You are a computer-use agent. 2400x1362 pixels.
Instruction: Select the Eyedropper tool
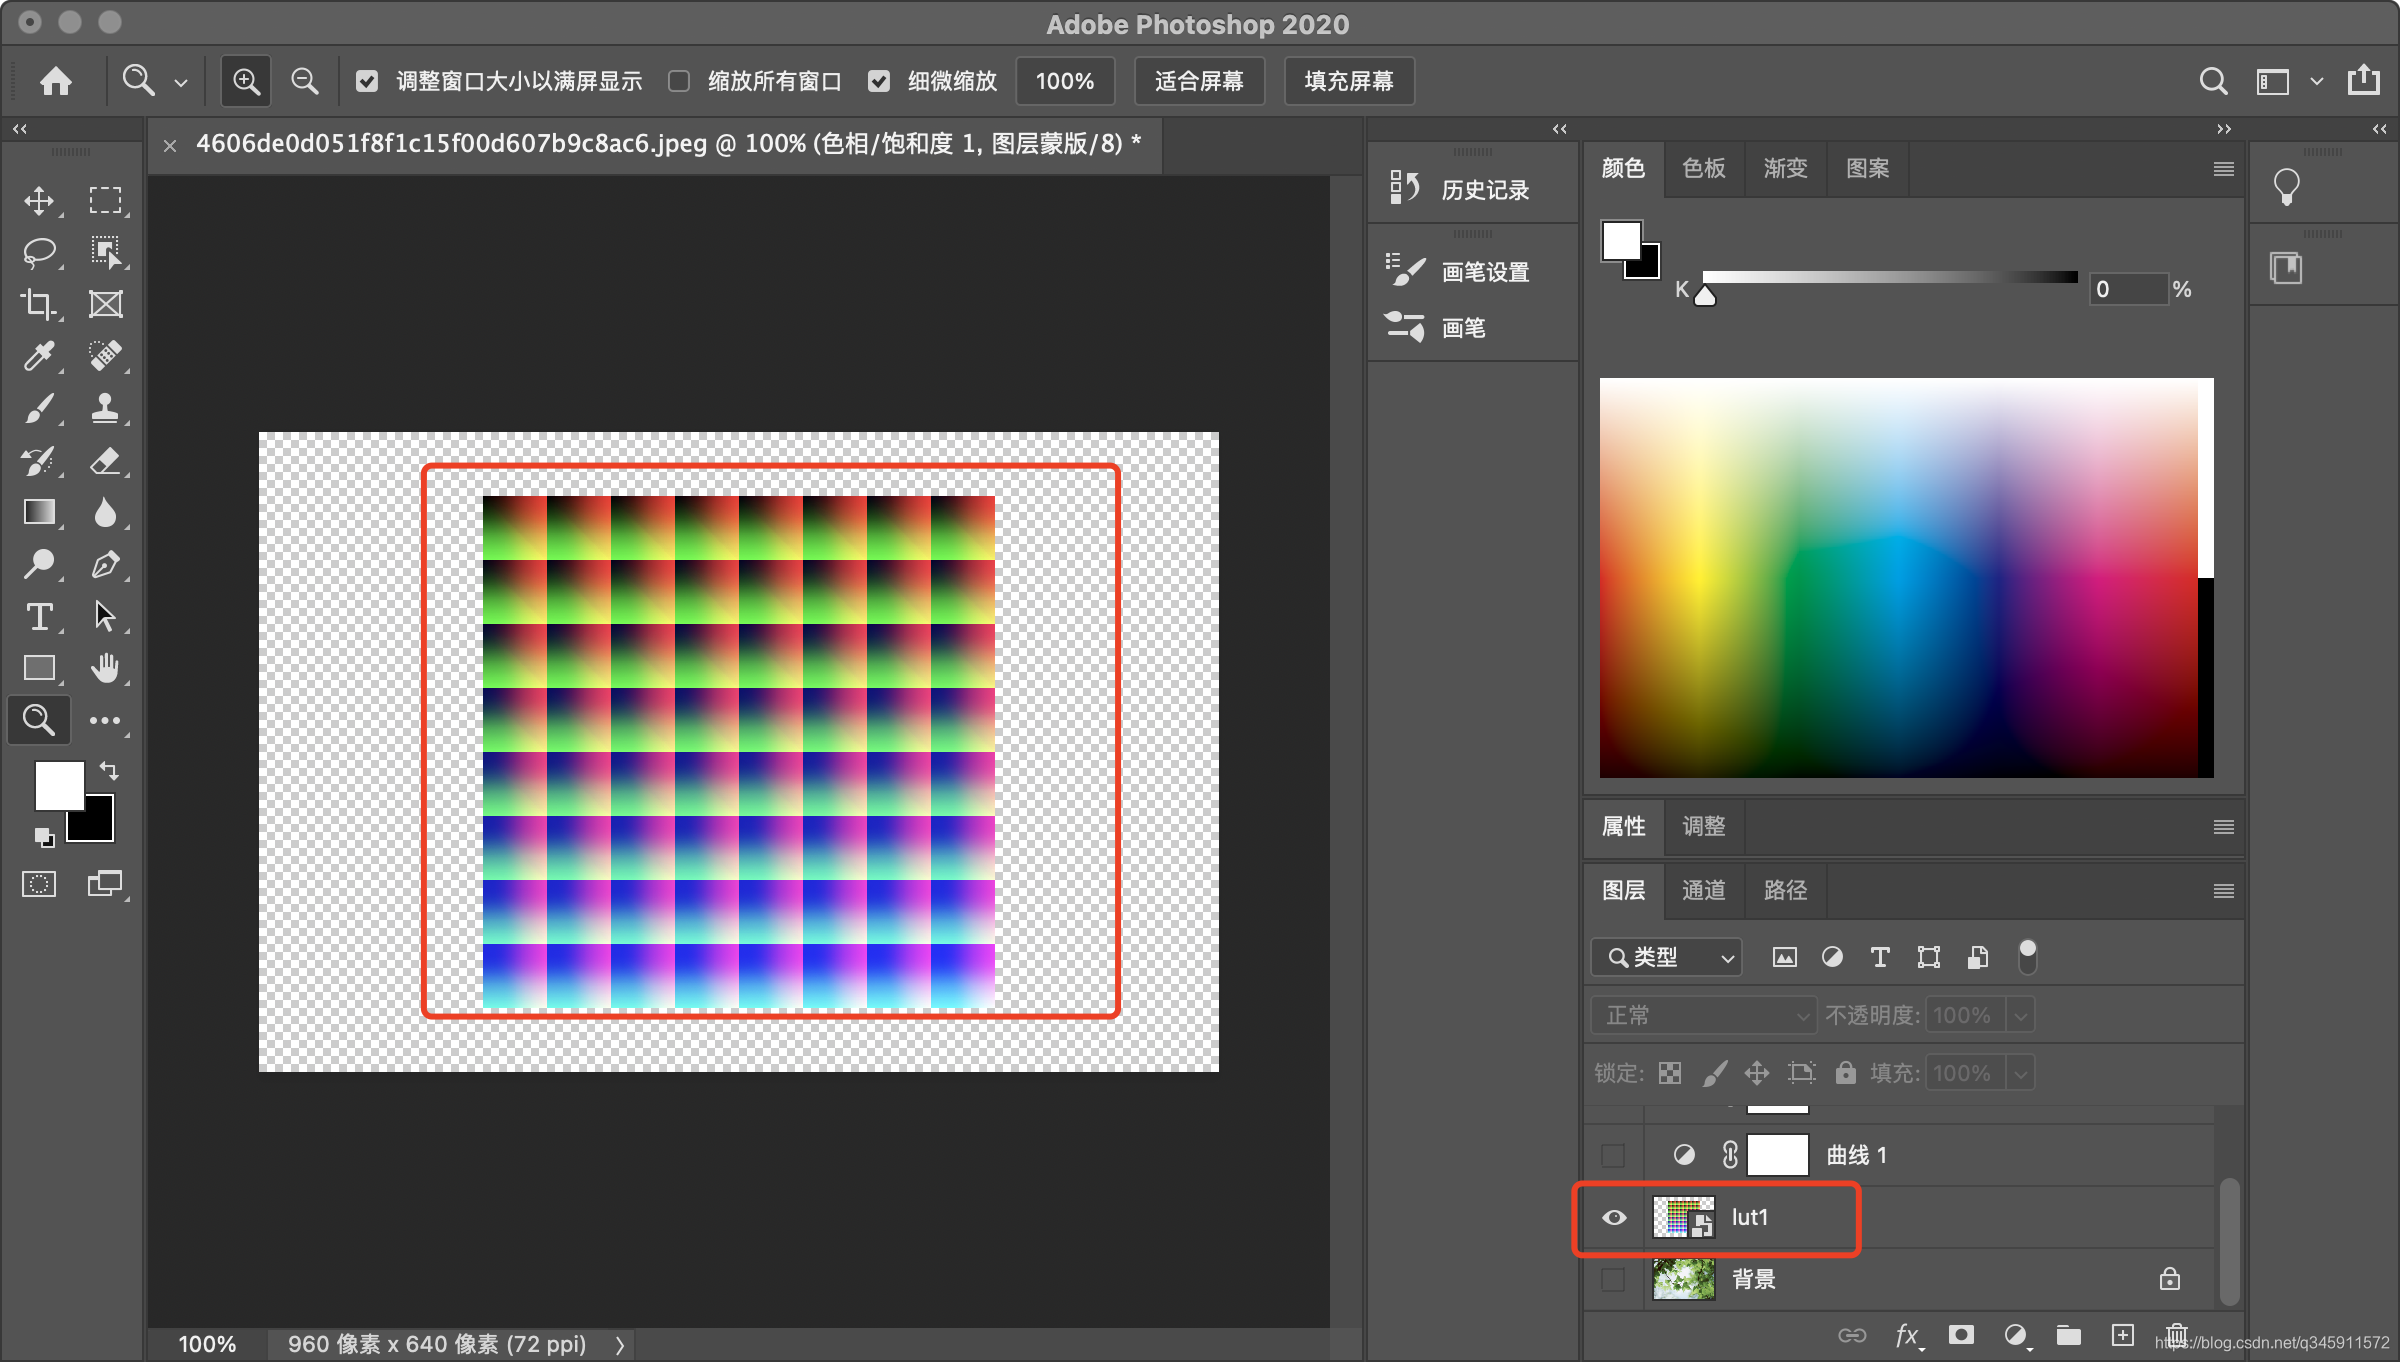click(39, 356)
